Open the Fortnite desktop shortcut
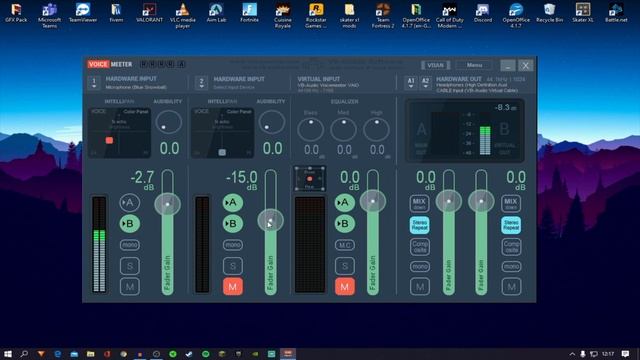Viewport: 640px width, 360px height. click(249, 13)
